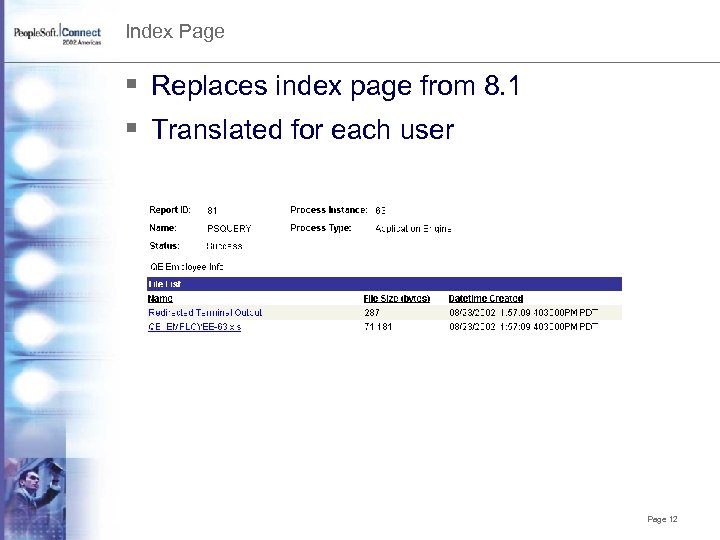The height and width of the screenshot is (540, 720).
Task: Select the Process Instance label
Action: (x=329, y=210)
